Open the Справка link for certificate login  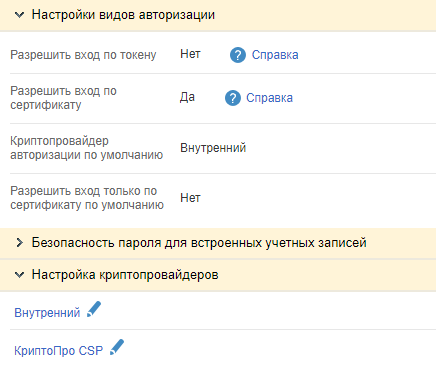pyautogui.click(x=269, y=98)
